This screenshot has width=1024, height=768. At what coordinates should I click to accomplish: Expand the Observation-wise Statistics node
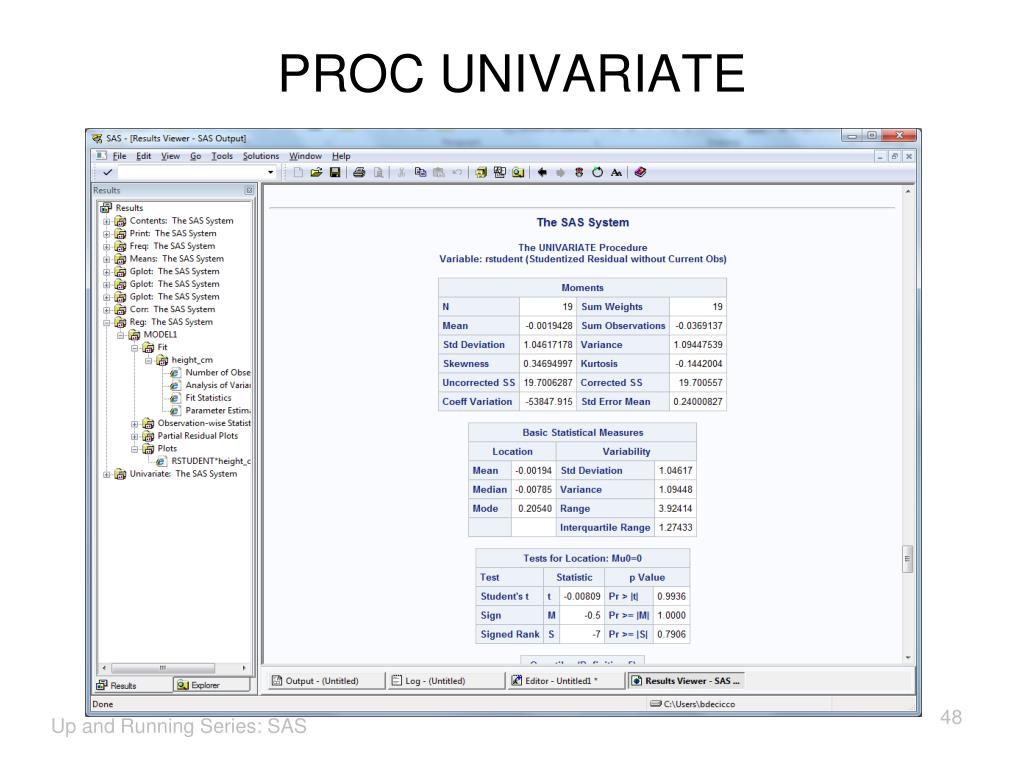(135, 423)
